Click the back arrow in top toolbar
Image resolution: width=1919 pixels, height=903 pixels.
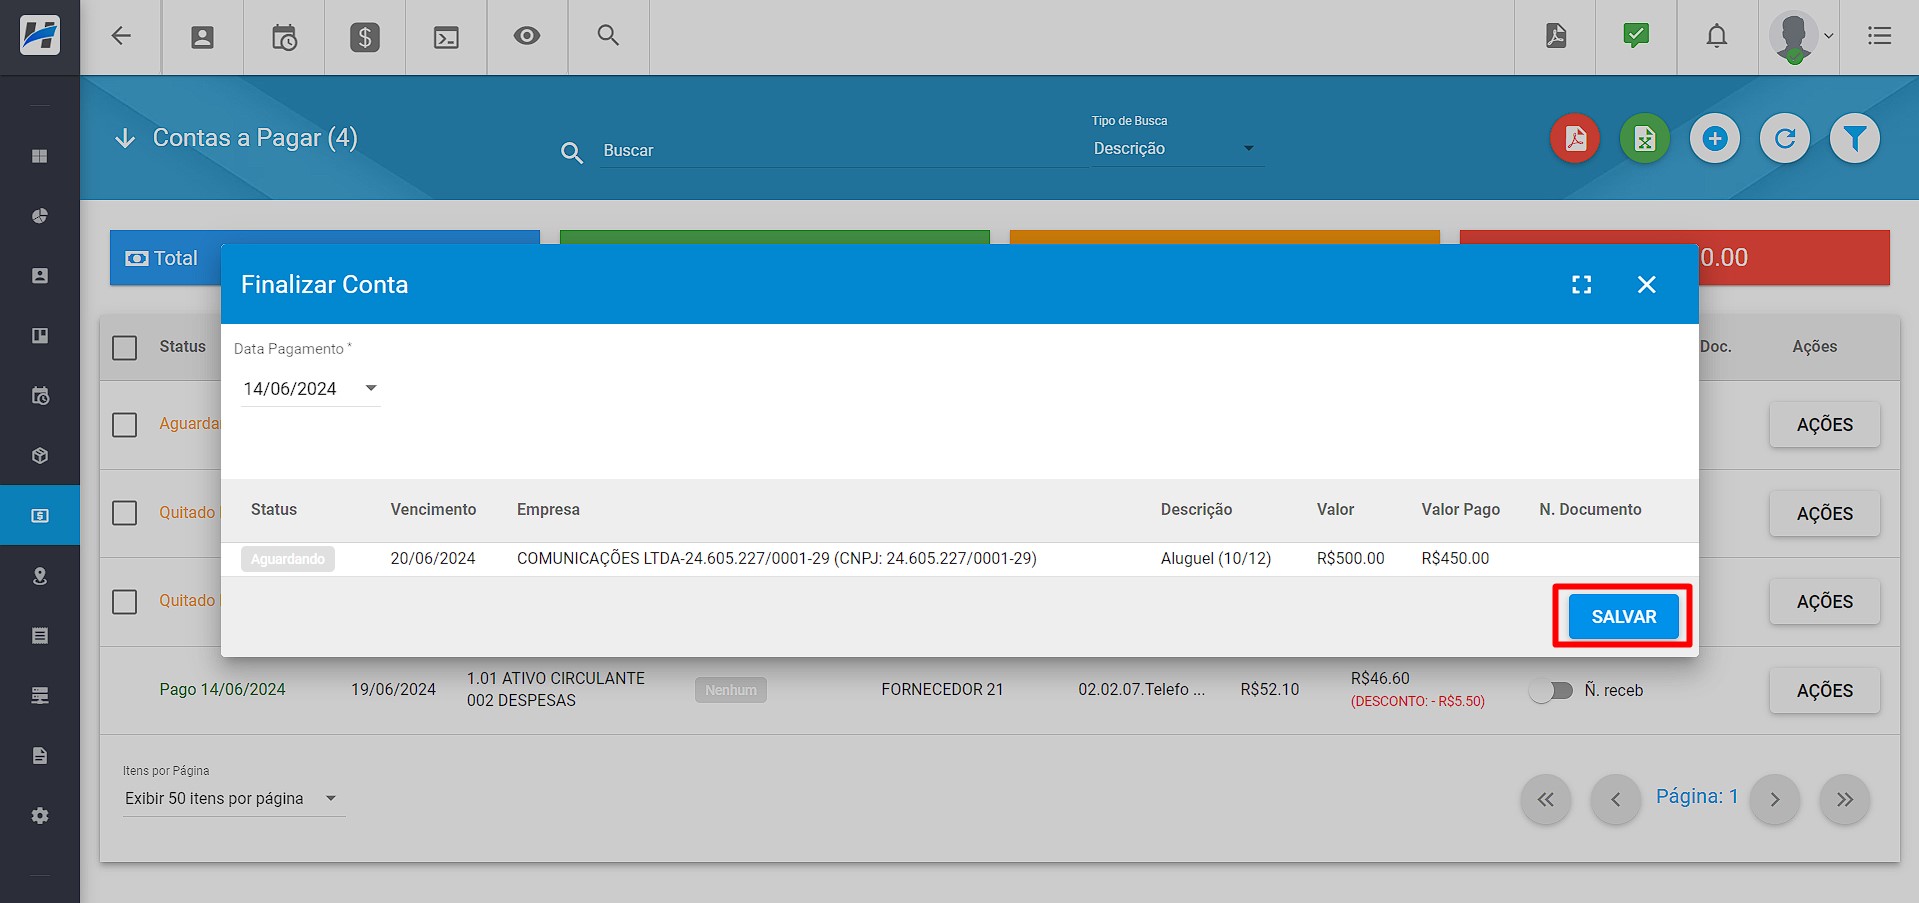[x=121, y=37]
